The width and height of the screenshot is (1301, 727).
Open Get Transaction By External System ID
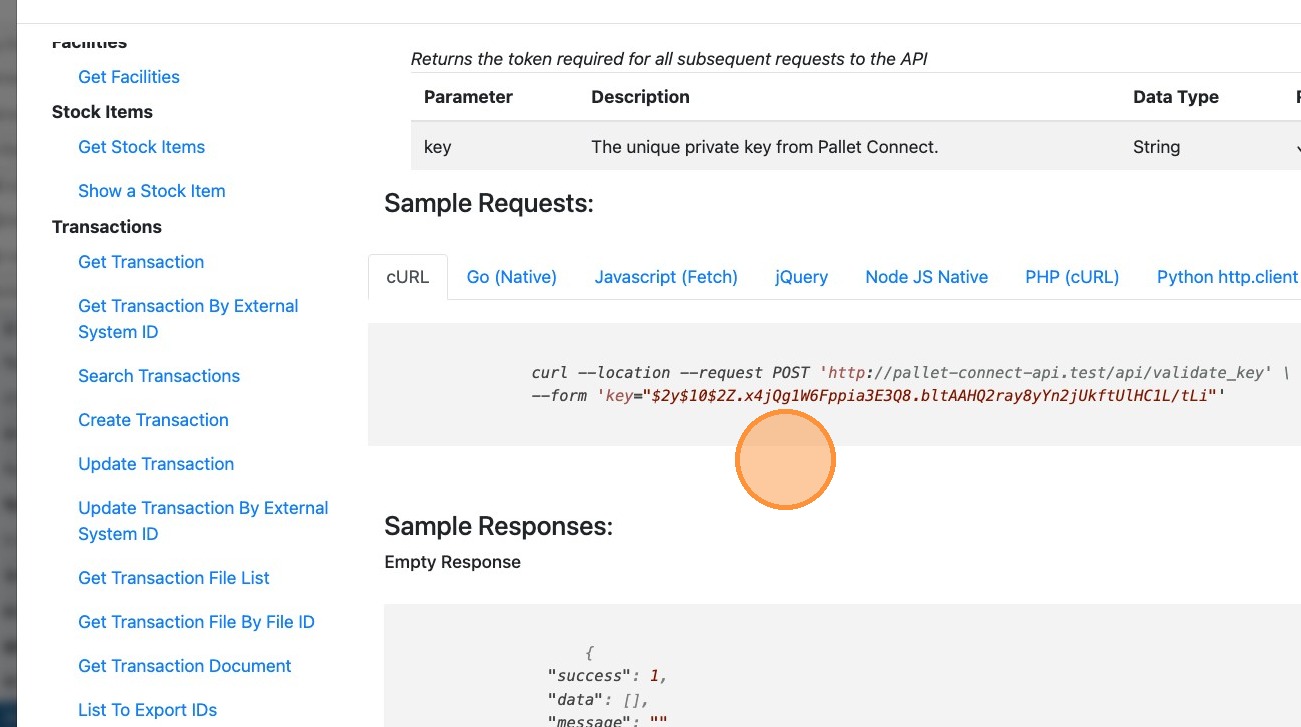[188, 318]
